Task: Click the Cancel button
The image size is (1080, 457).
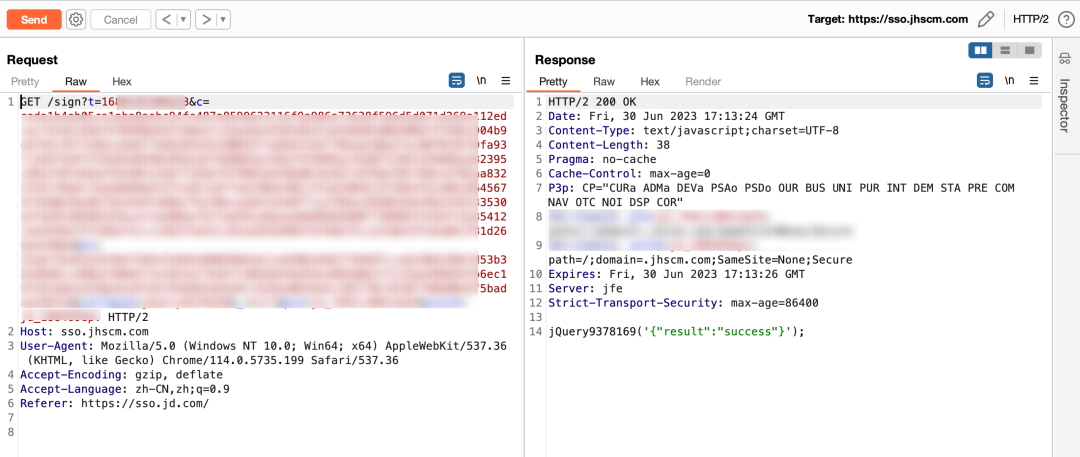Action: point(121,19)
